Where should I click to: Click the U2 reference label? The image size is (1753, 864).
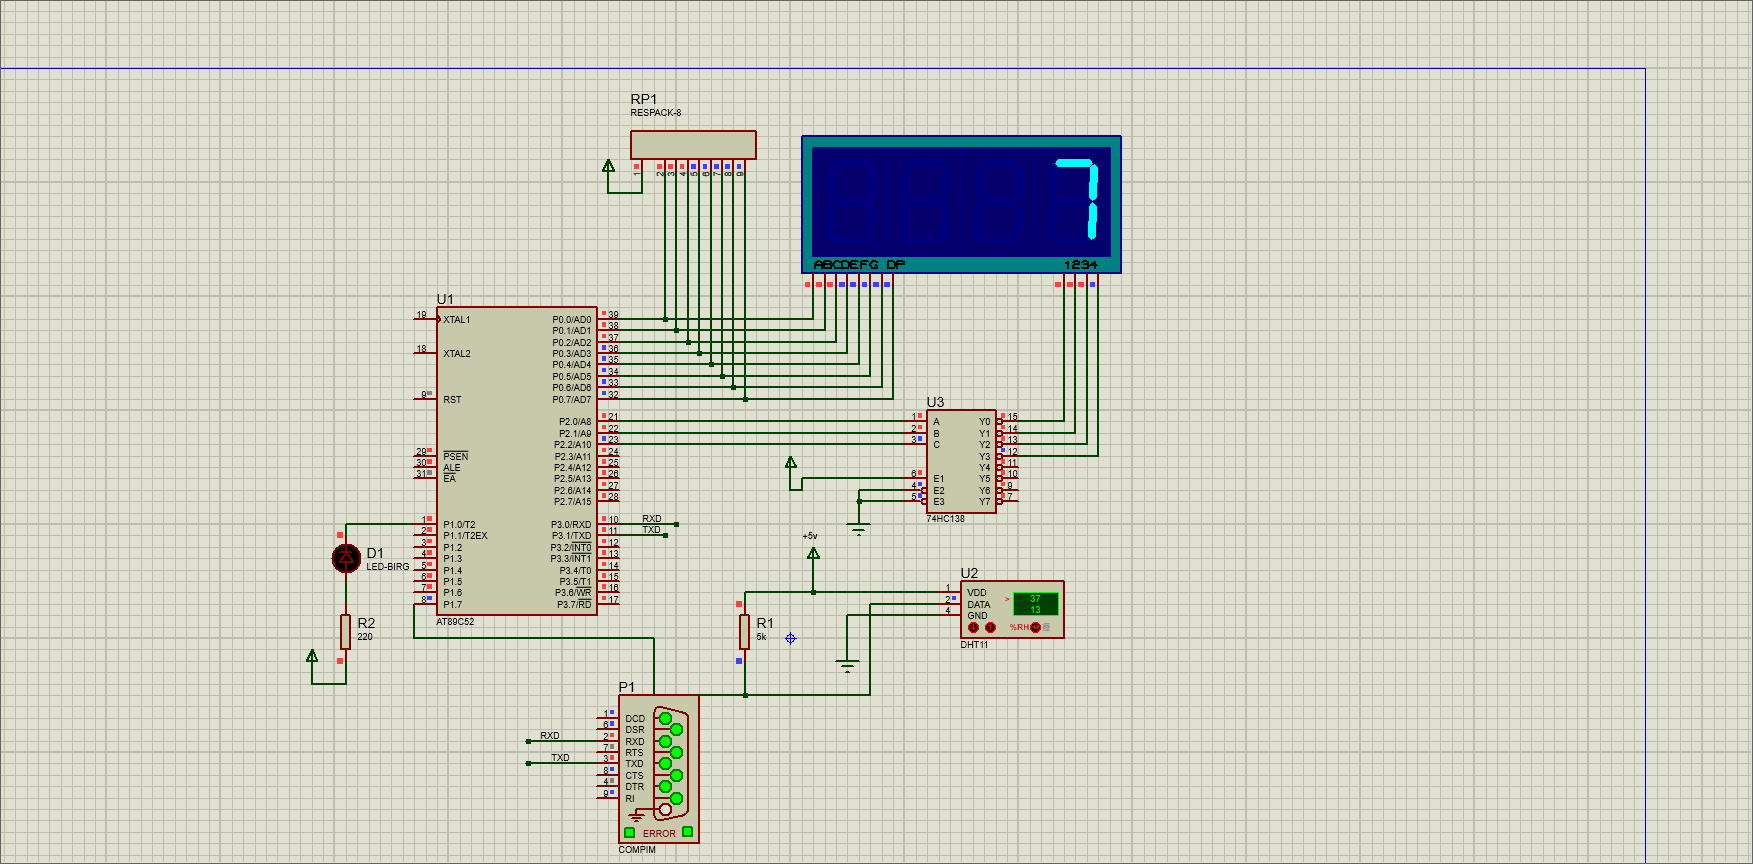point(969,573)
